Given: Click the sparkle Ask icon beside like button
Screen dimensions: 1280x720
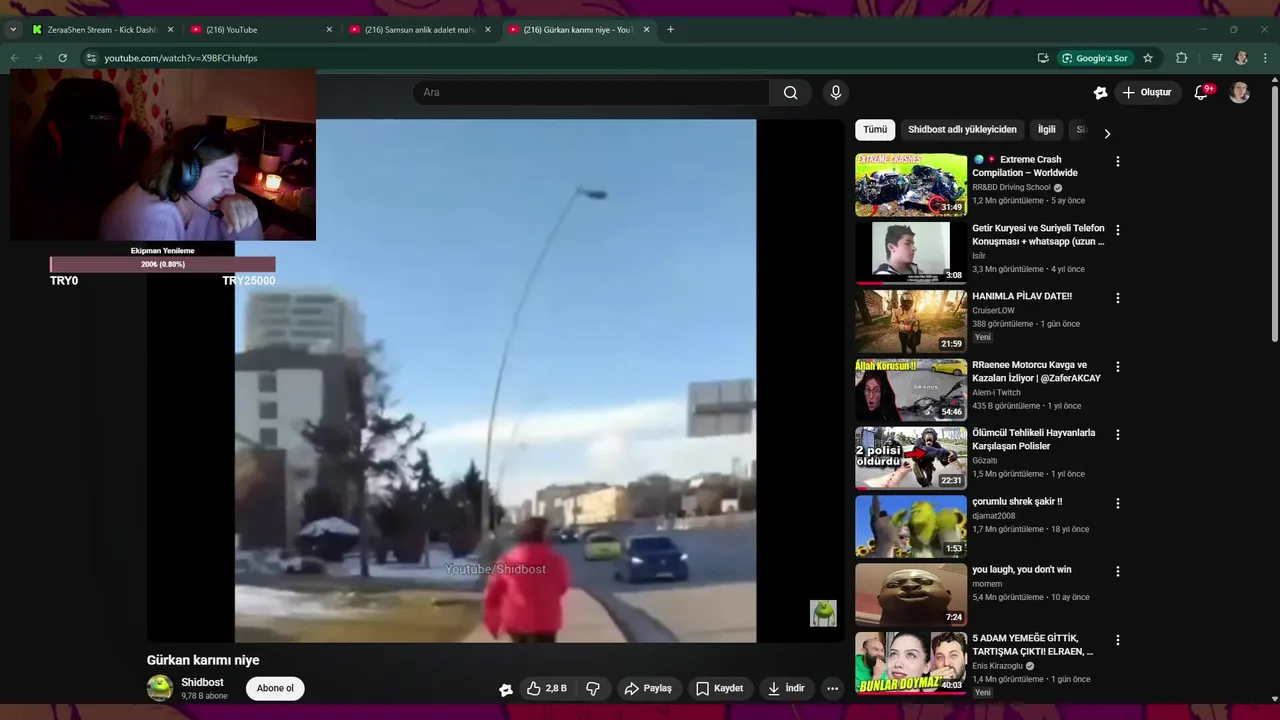Looking at the screenshot, I should (x=506, y=689).
